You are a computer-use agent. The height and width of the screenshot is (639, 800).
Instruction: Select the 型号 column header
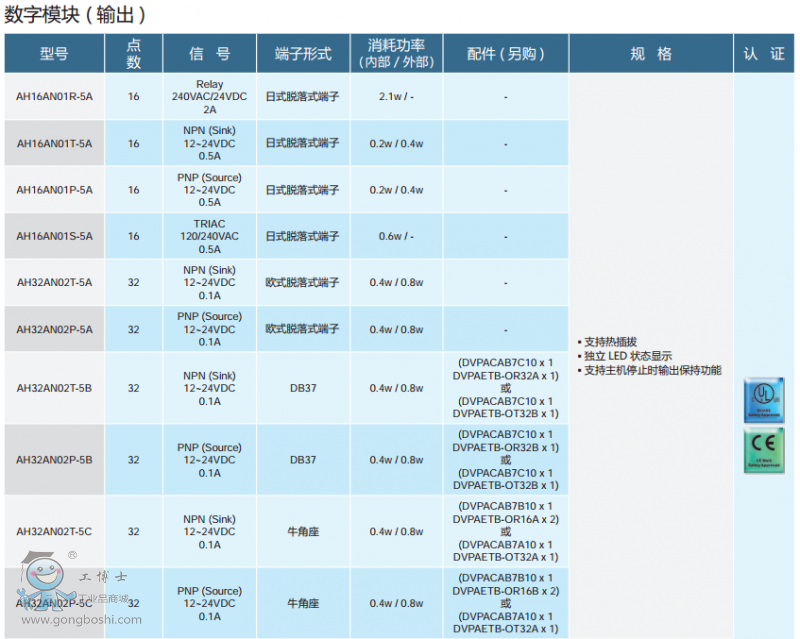click(x=54, y=54)
